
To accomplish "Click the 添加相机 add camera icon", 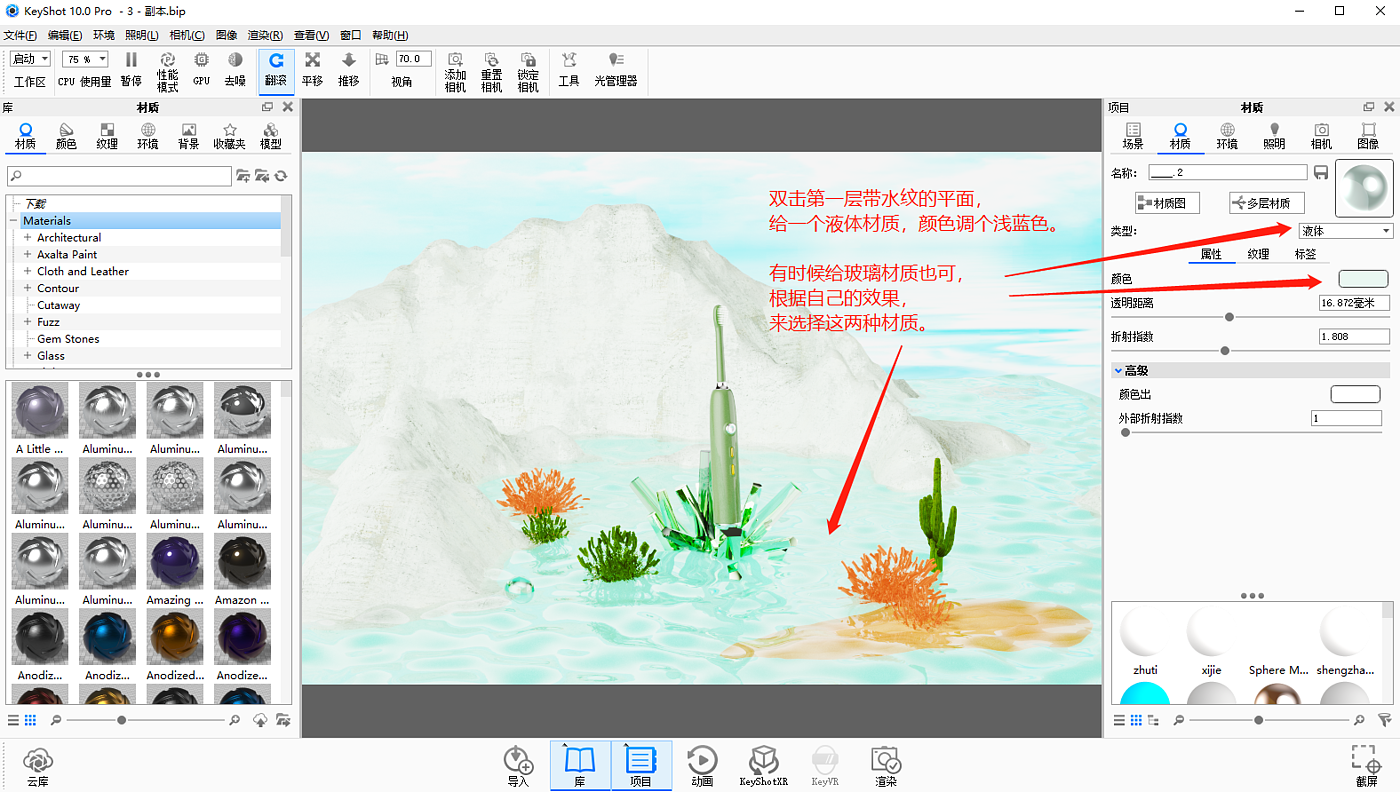I will tap(455, 70).
